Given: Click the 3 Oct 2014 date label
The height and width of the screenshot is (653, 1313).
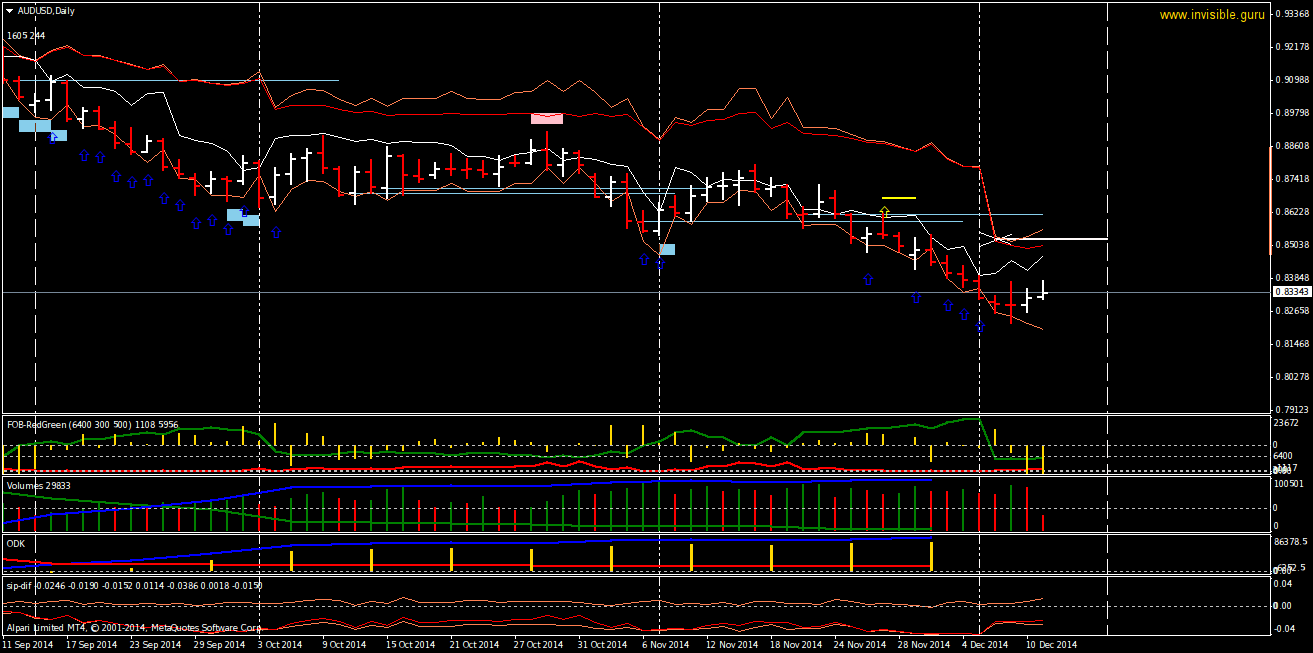Looking at the screenshot, I should click(280, 645).
